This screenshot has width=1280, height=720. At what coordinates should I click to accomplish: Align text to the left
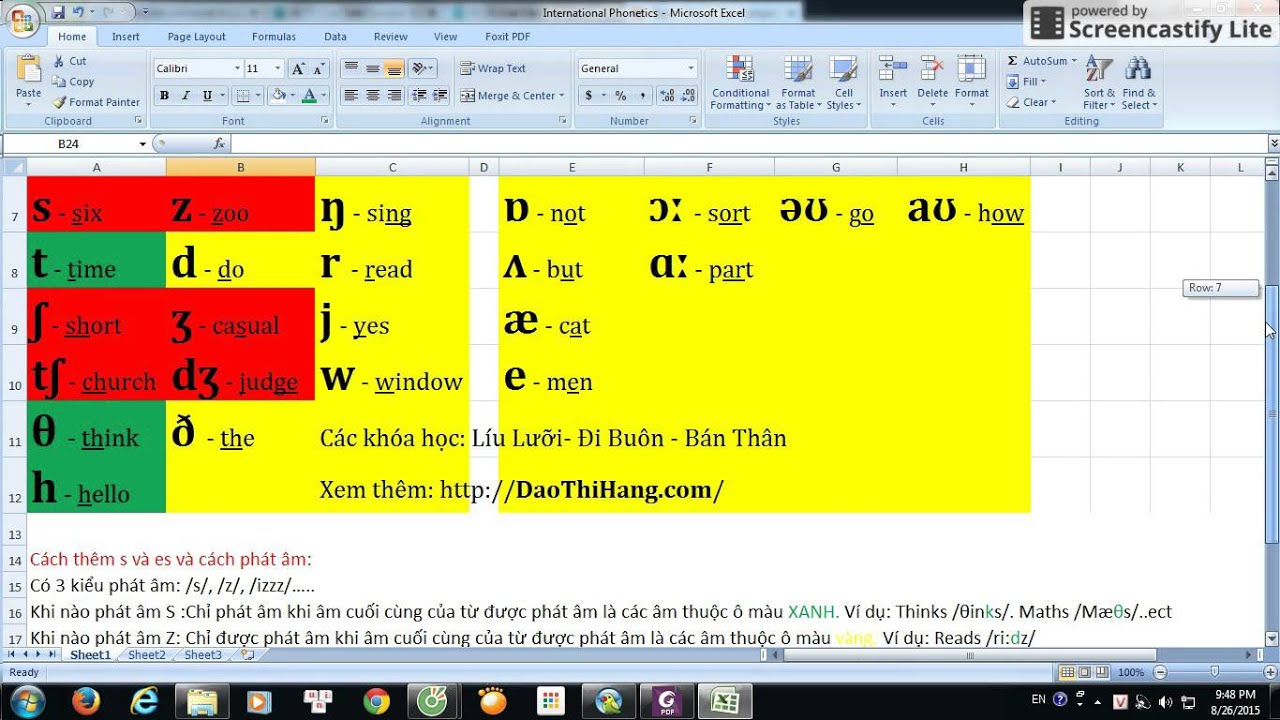350,96
